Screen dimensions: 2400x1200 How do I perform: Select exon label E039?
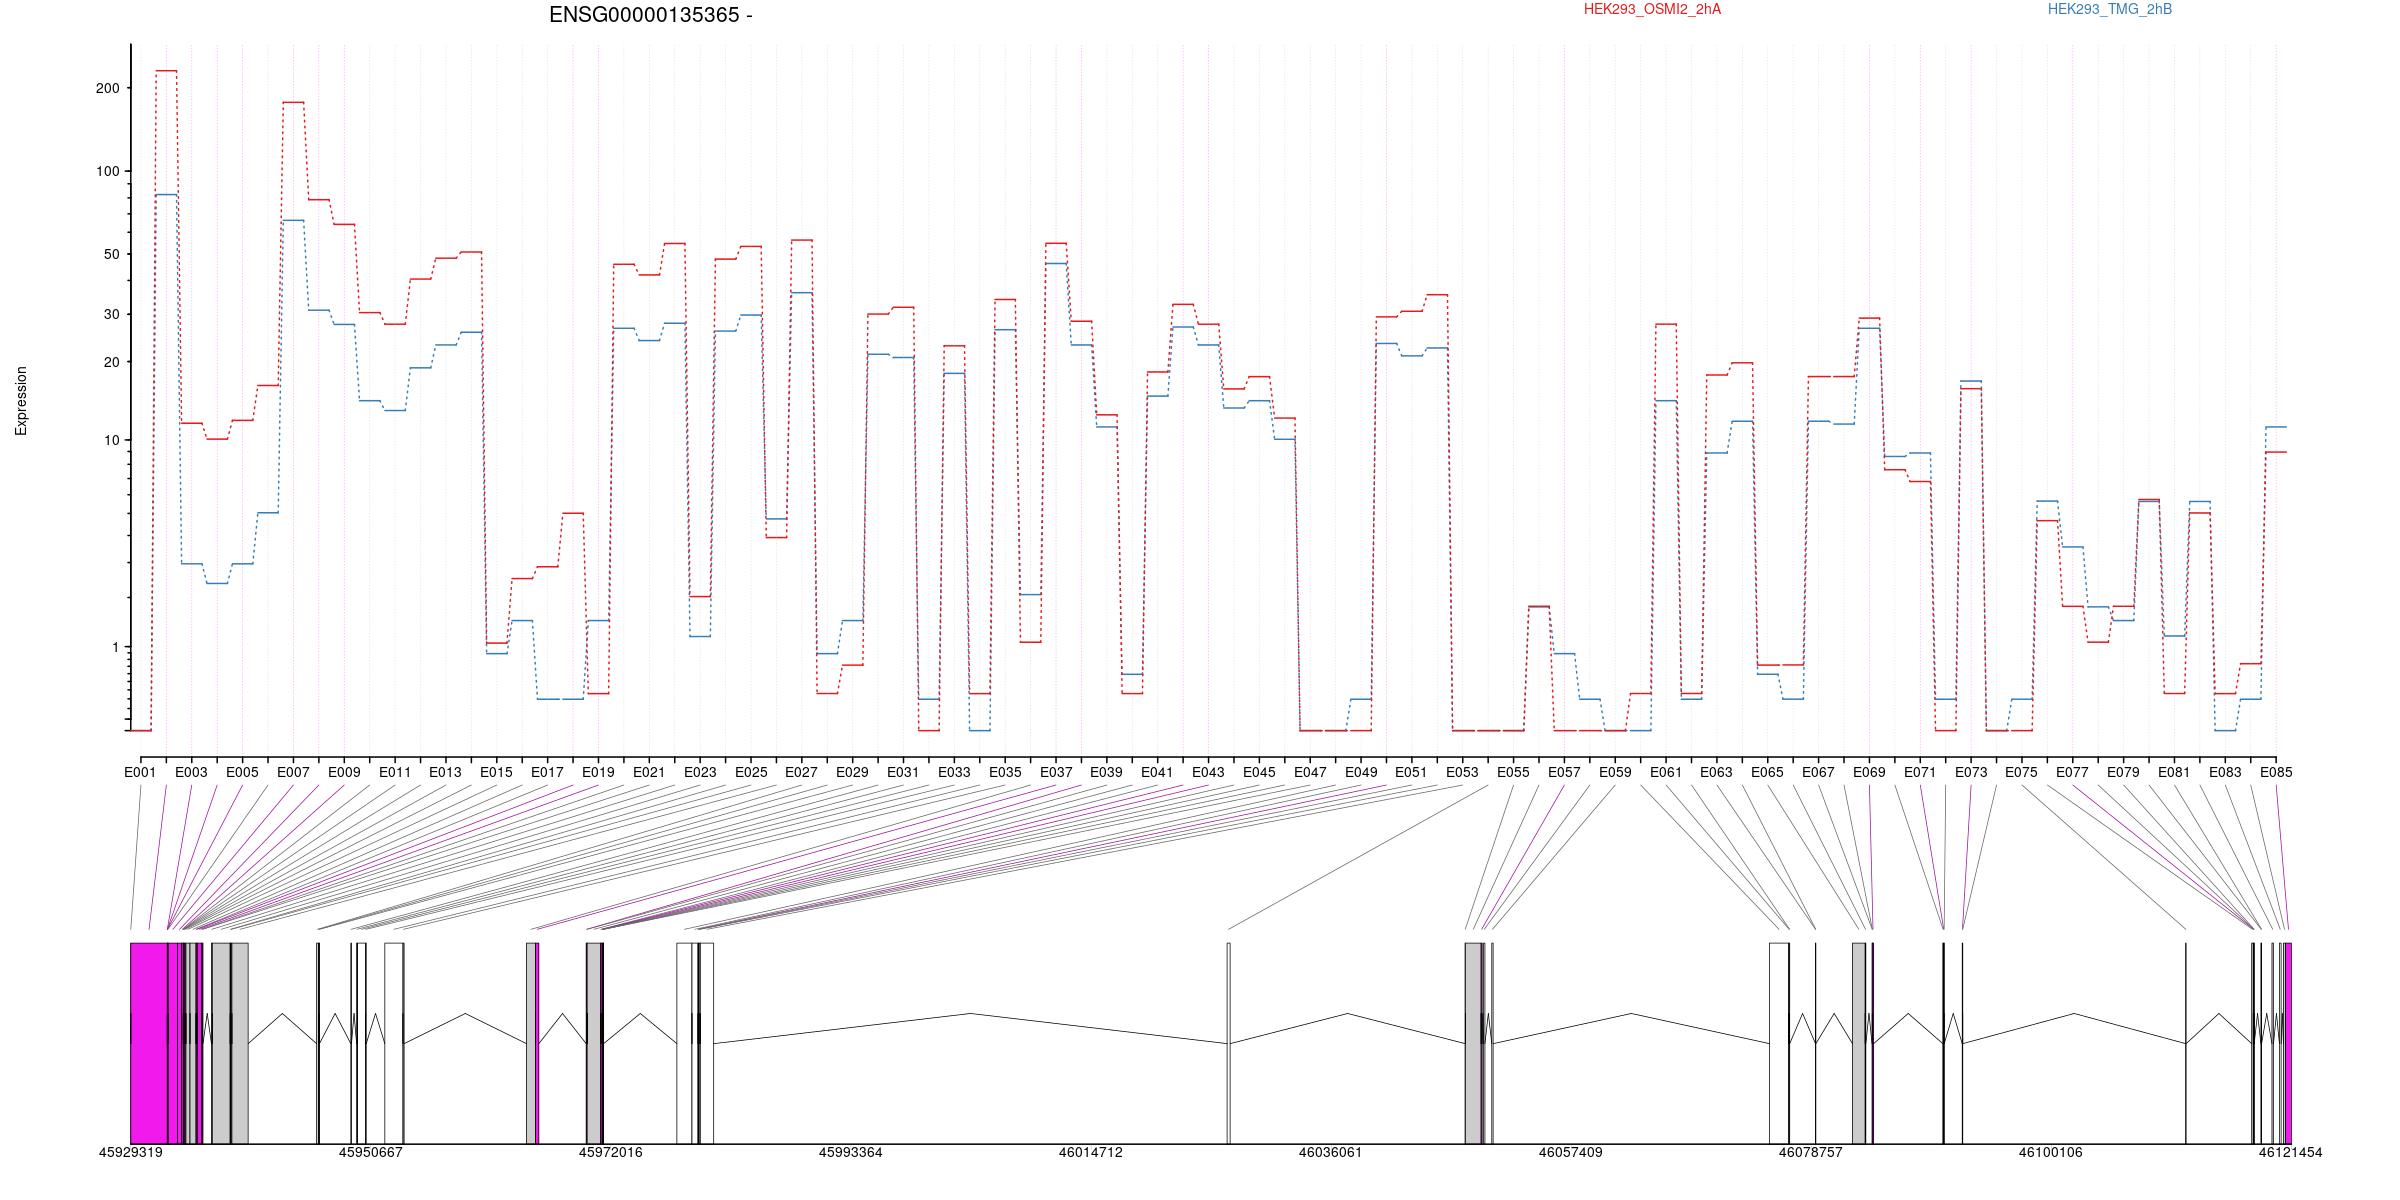(1106, 772)
